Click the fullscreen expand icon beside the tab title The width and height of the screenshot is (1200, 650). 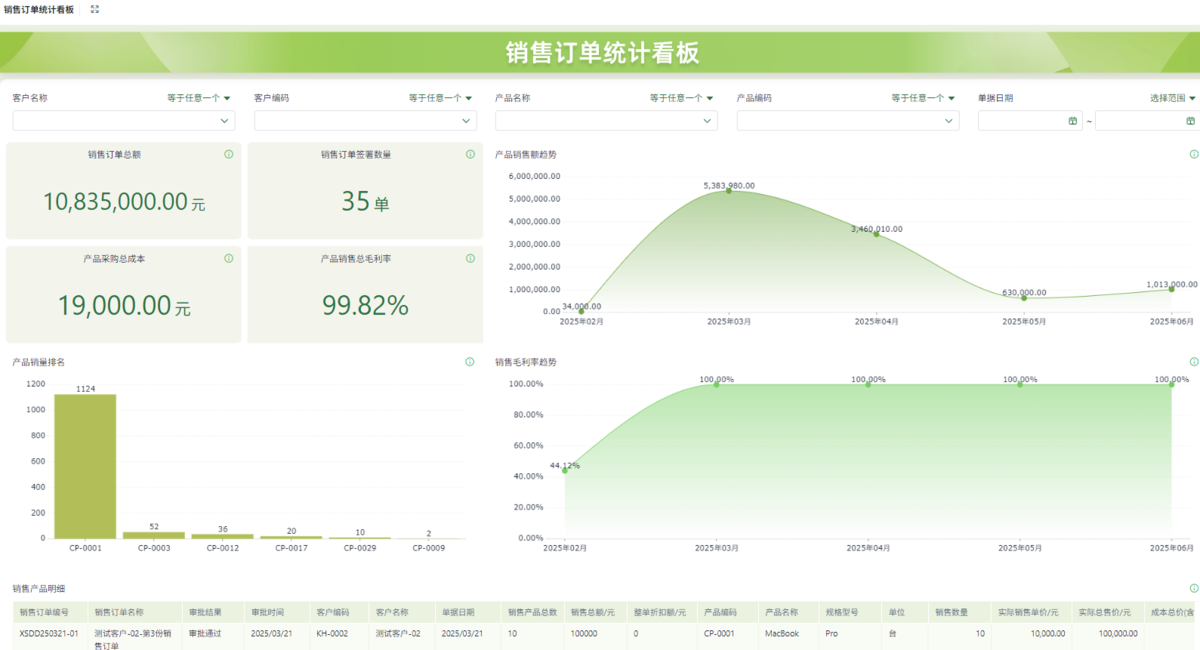point(95,9)
